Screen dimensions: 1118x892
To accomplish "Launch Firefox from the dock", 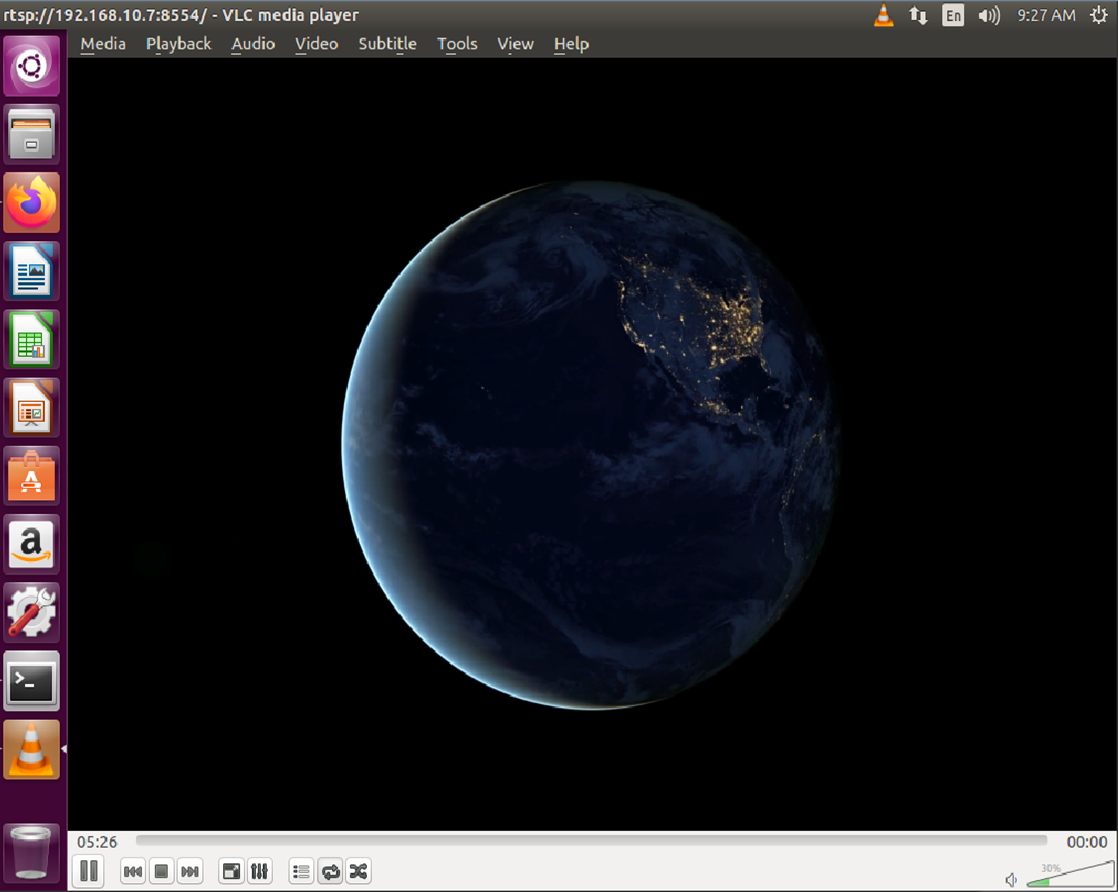I will (x=31, y=203).
